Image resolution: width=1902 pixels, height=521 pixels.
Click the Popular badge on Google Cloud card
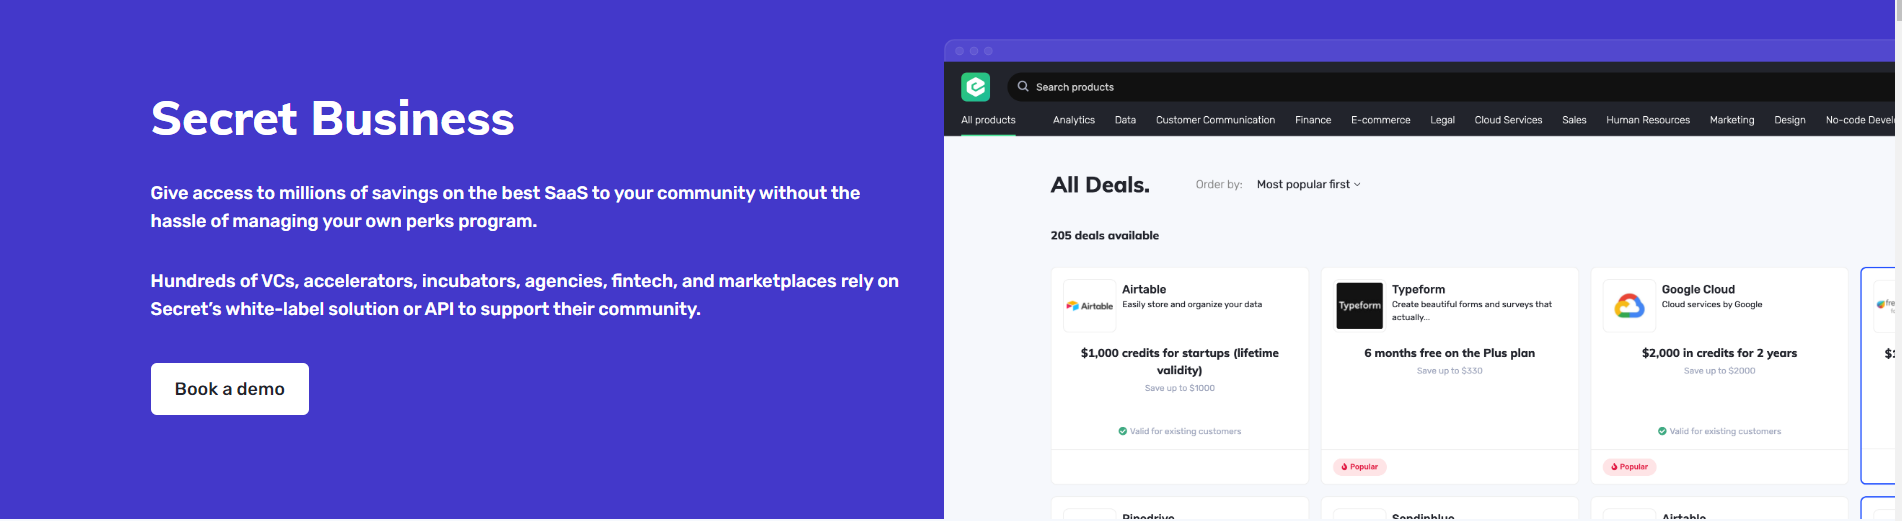[x=1630, y=467]
